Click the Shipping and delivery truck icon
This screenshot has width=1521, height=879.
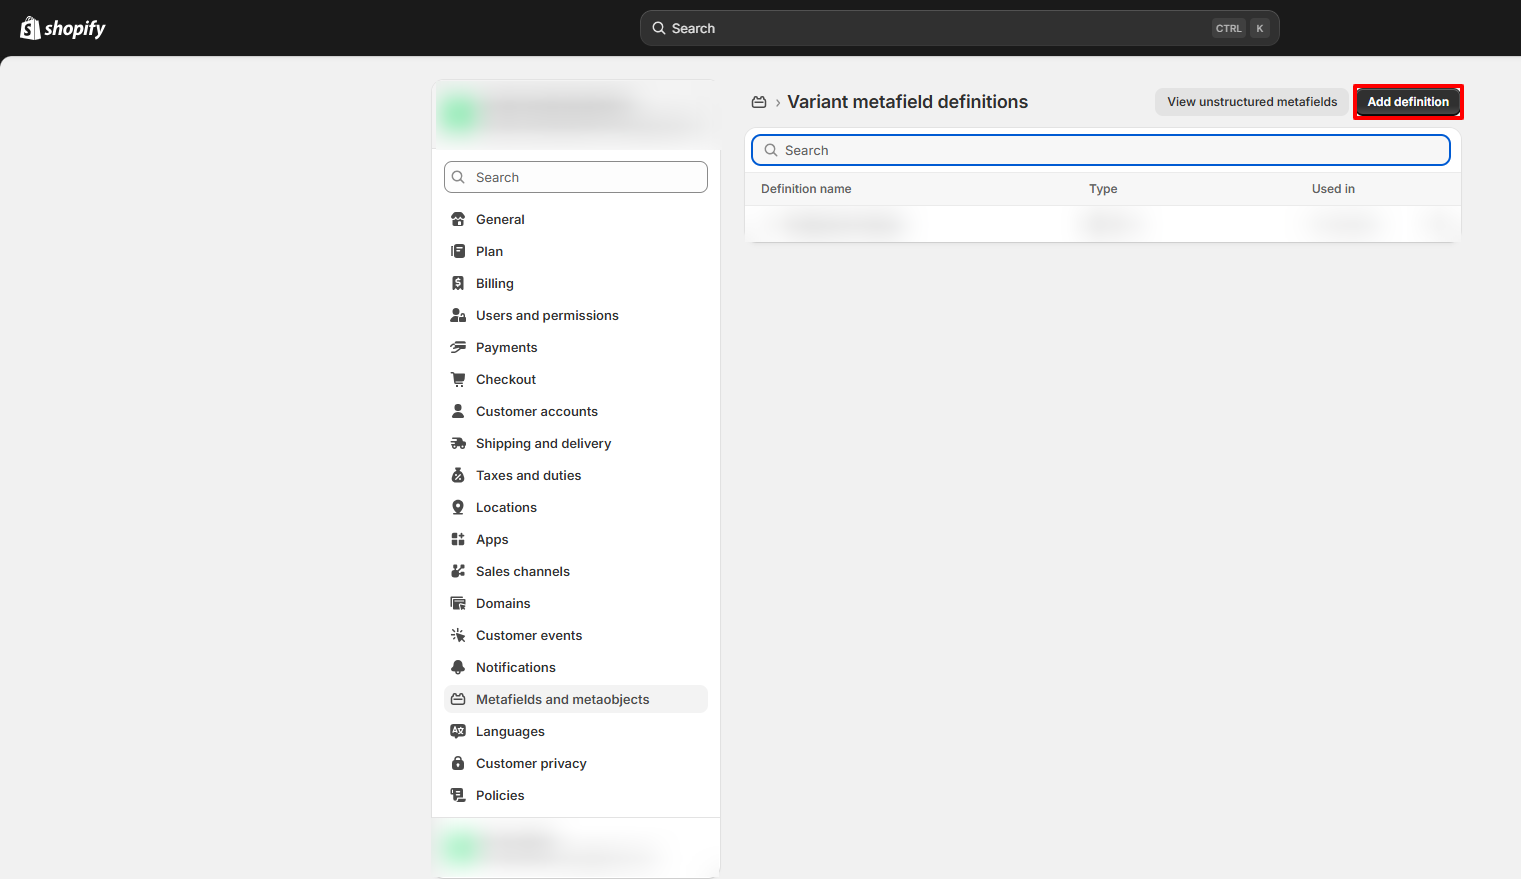pyautogui.click(x=458, y=443)
